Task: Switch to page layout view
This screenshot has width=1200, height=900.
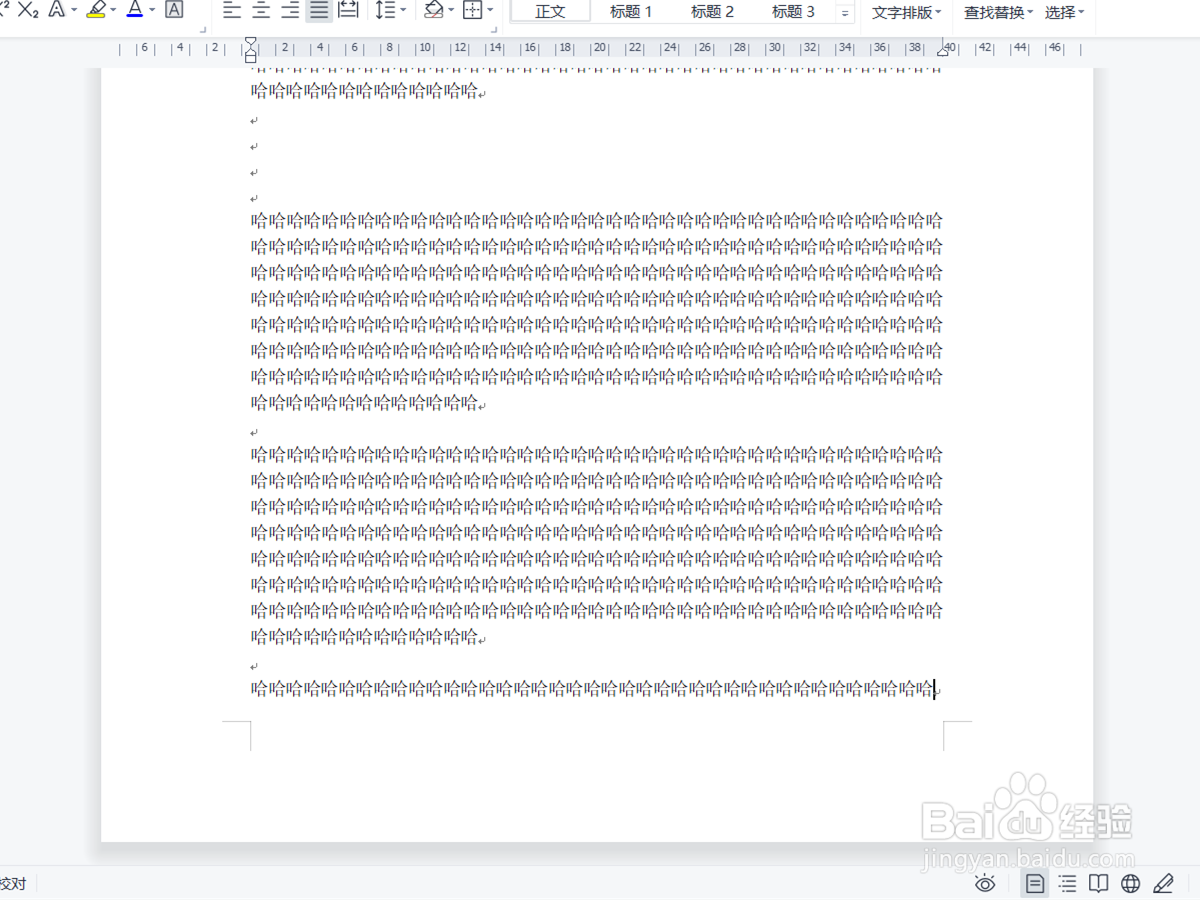Action: click(1035, 883)
